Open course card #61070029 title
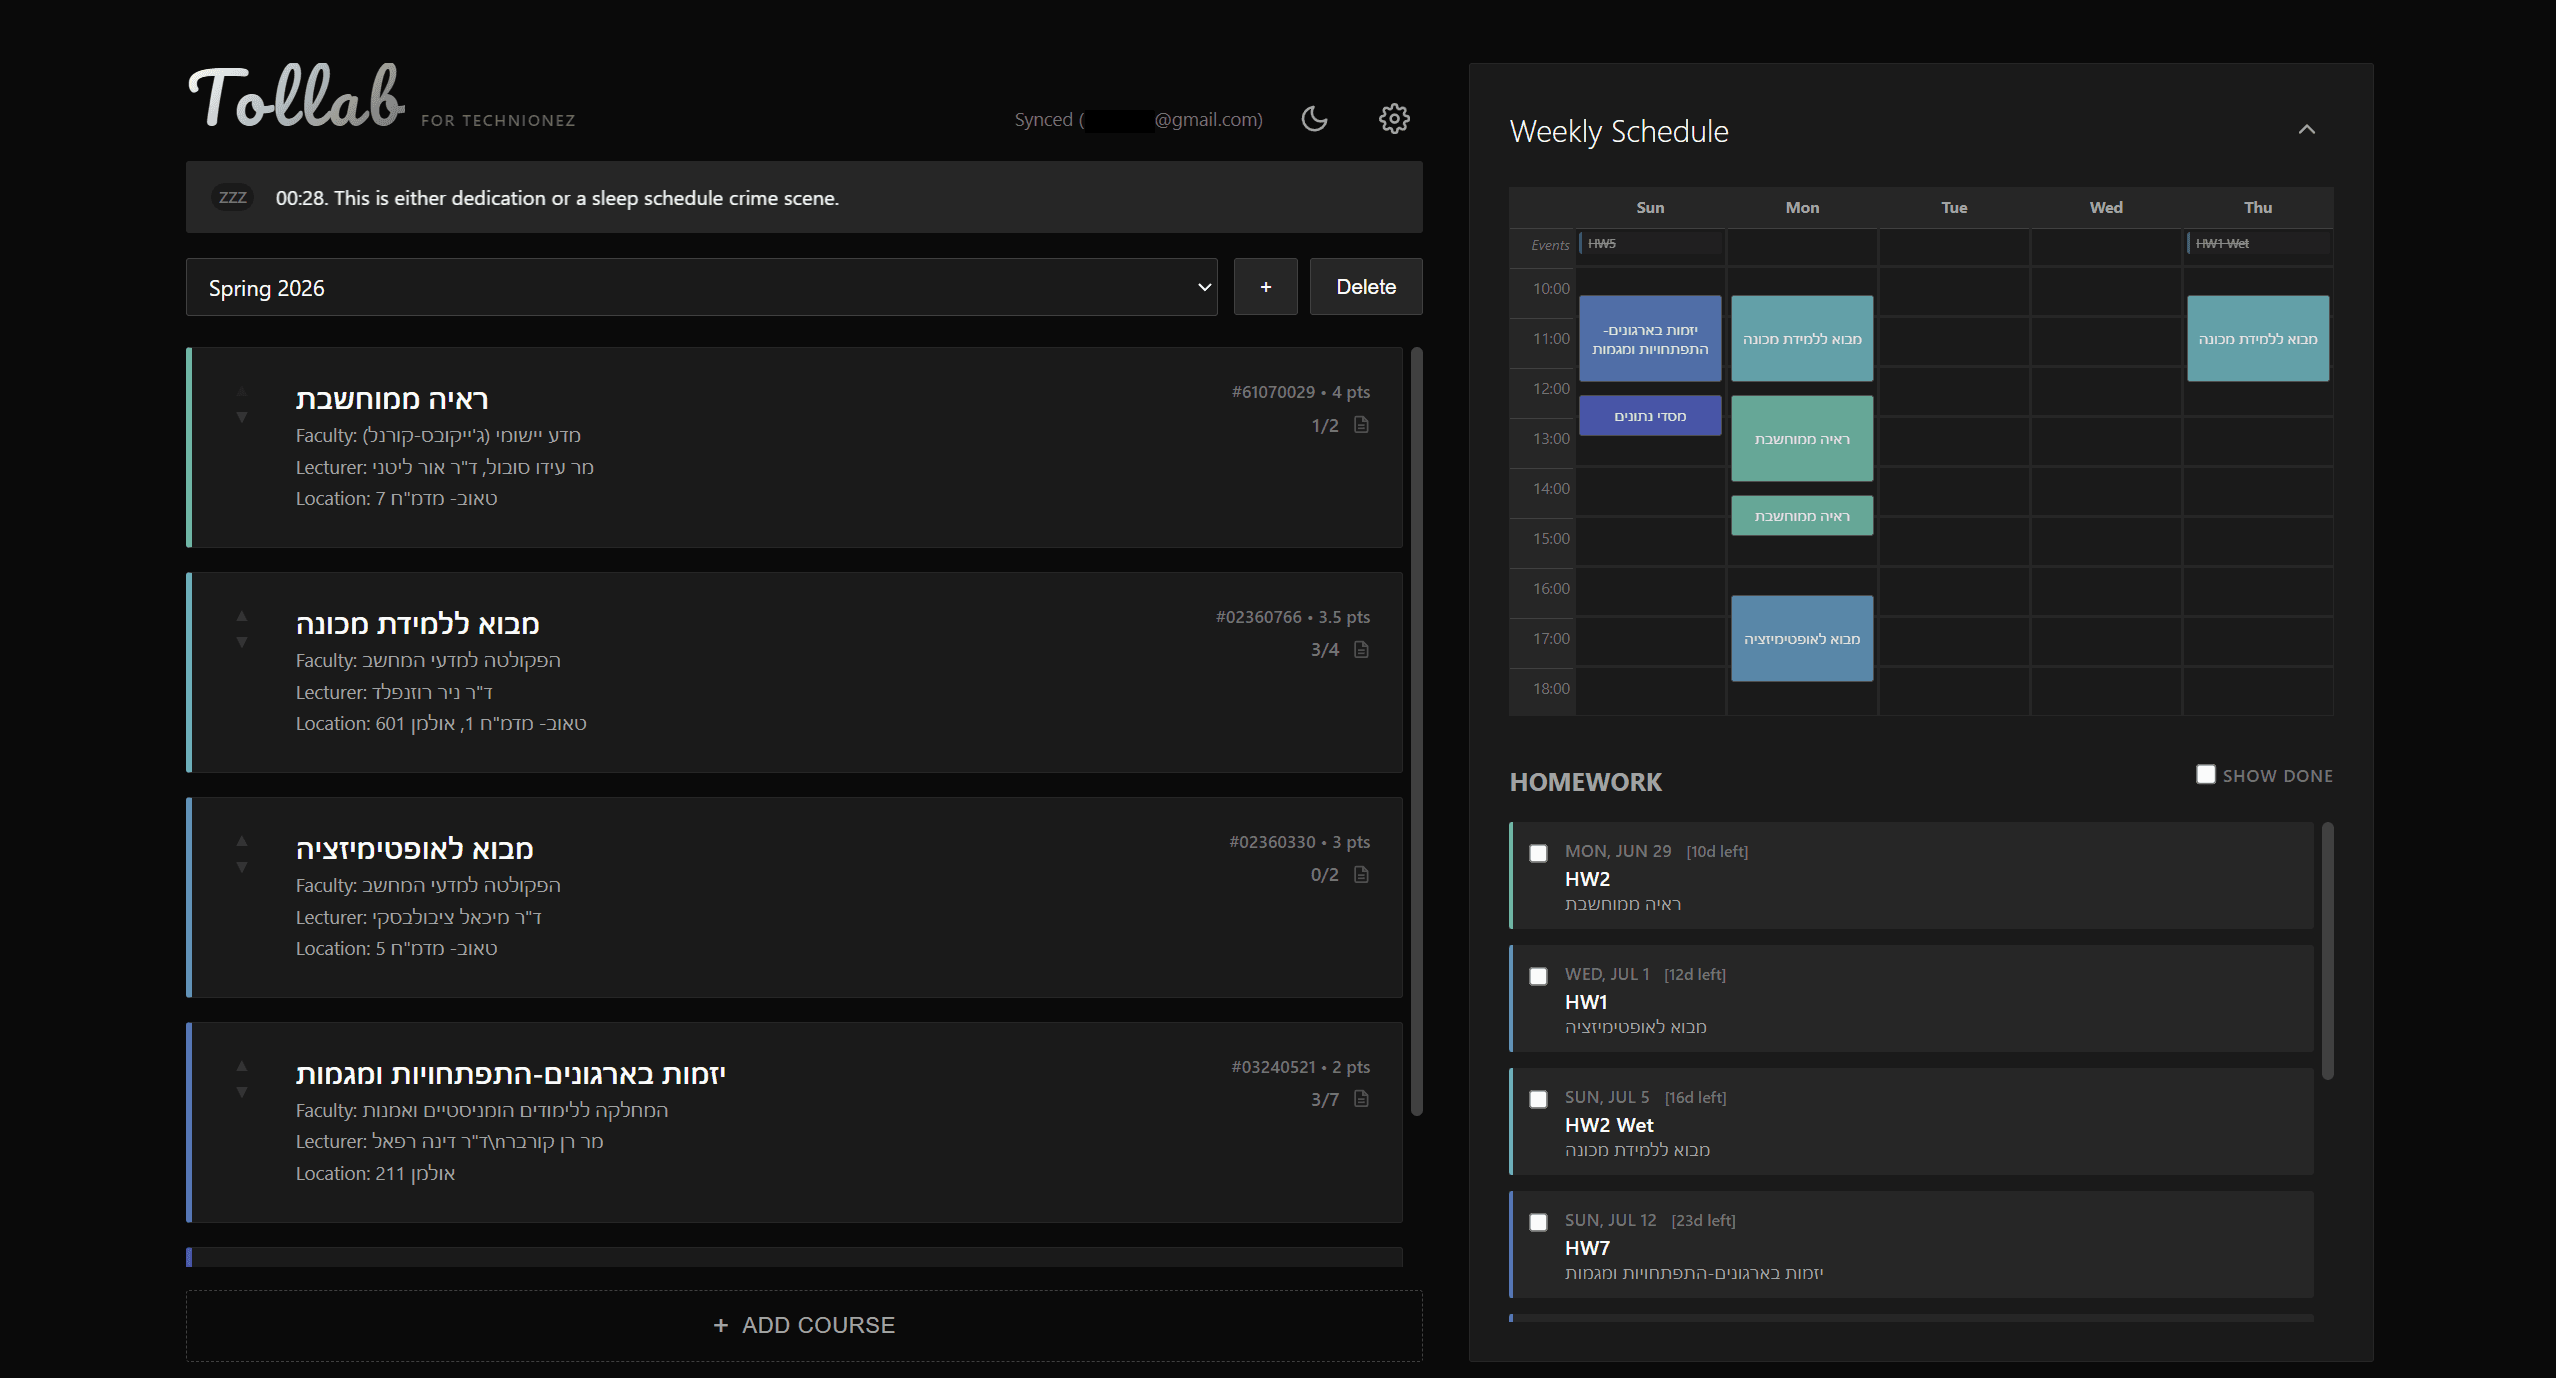This screenshot has width=2556, height=1378. tap(392, 399)
